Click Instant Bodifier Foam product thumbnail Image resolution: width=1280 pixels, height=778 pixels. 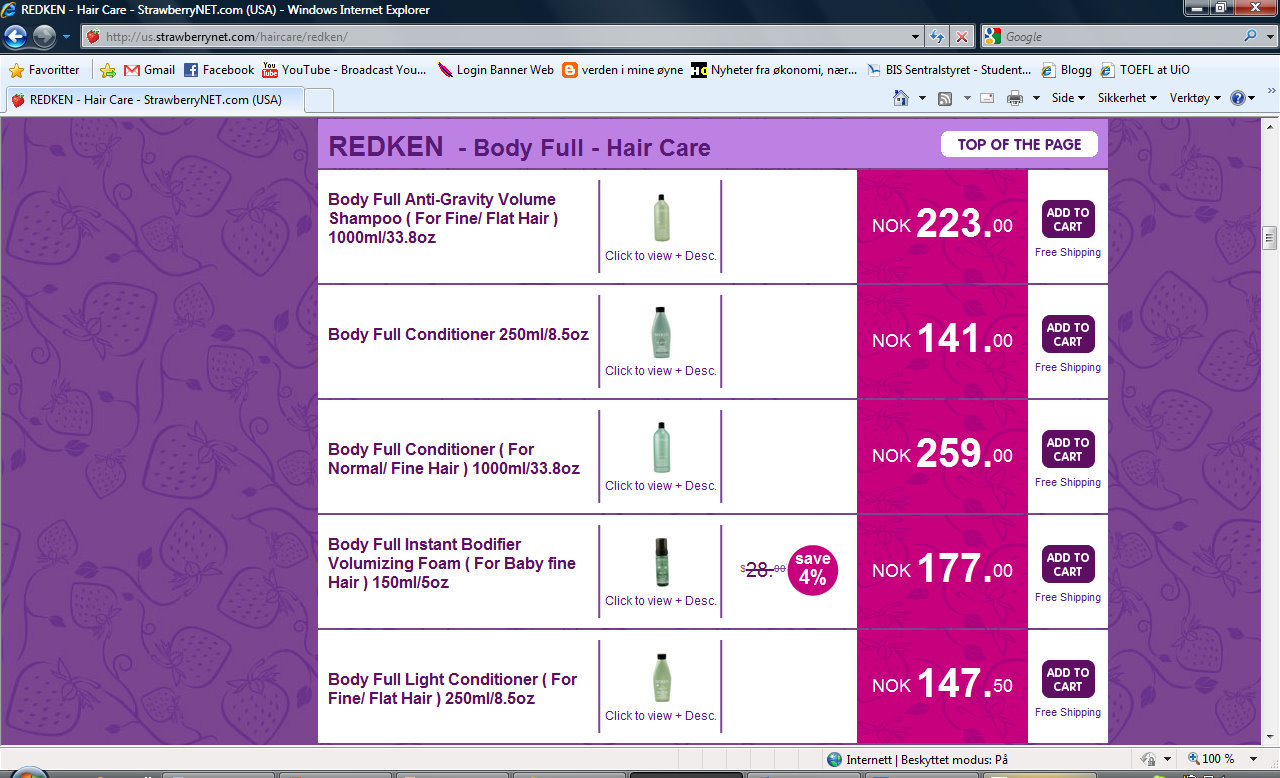660,562
